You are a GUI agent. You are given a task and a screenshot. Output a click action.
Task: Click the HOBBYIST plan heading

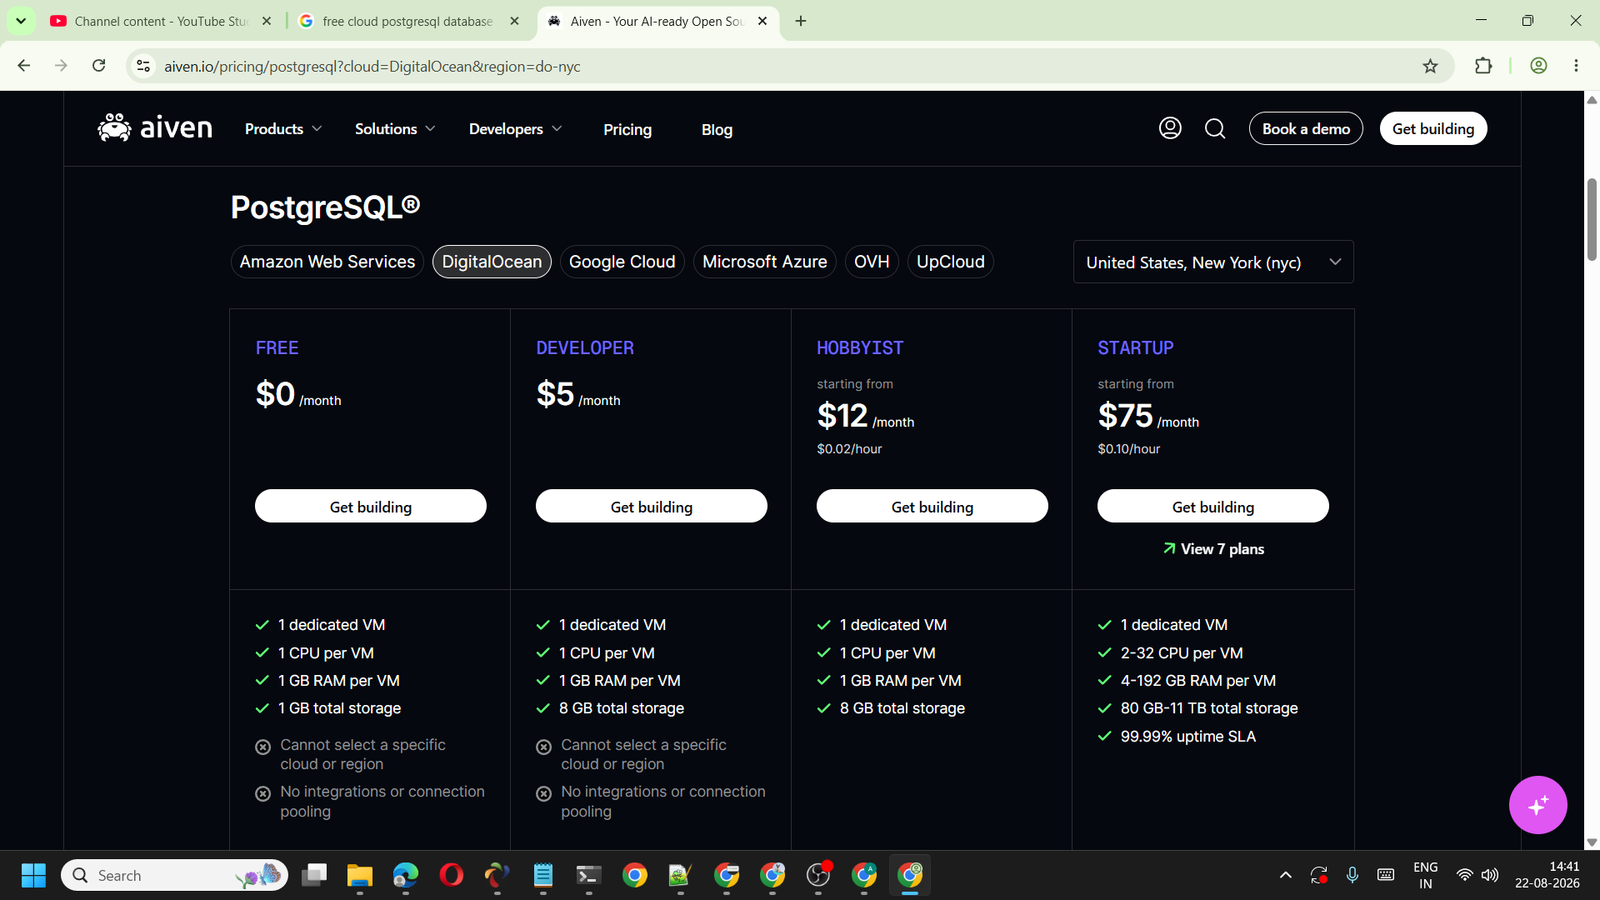(860, 348)
